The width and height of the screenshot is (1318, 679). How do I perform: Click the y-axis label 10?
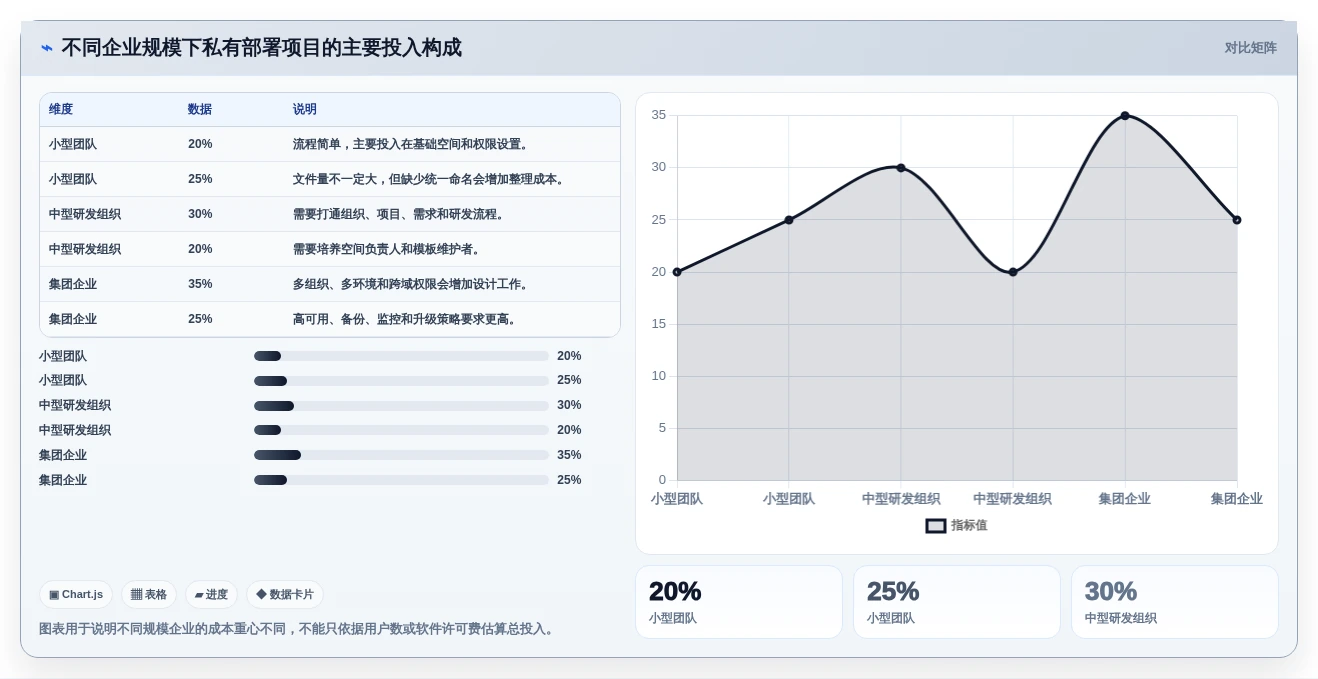pyautogui.click(x=659, y=376)
